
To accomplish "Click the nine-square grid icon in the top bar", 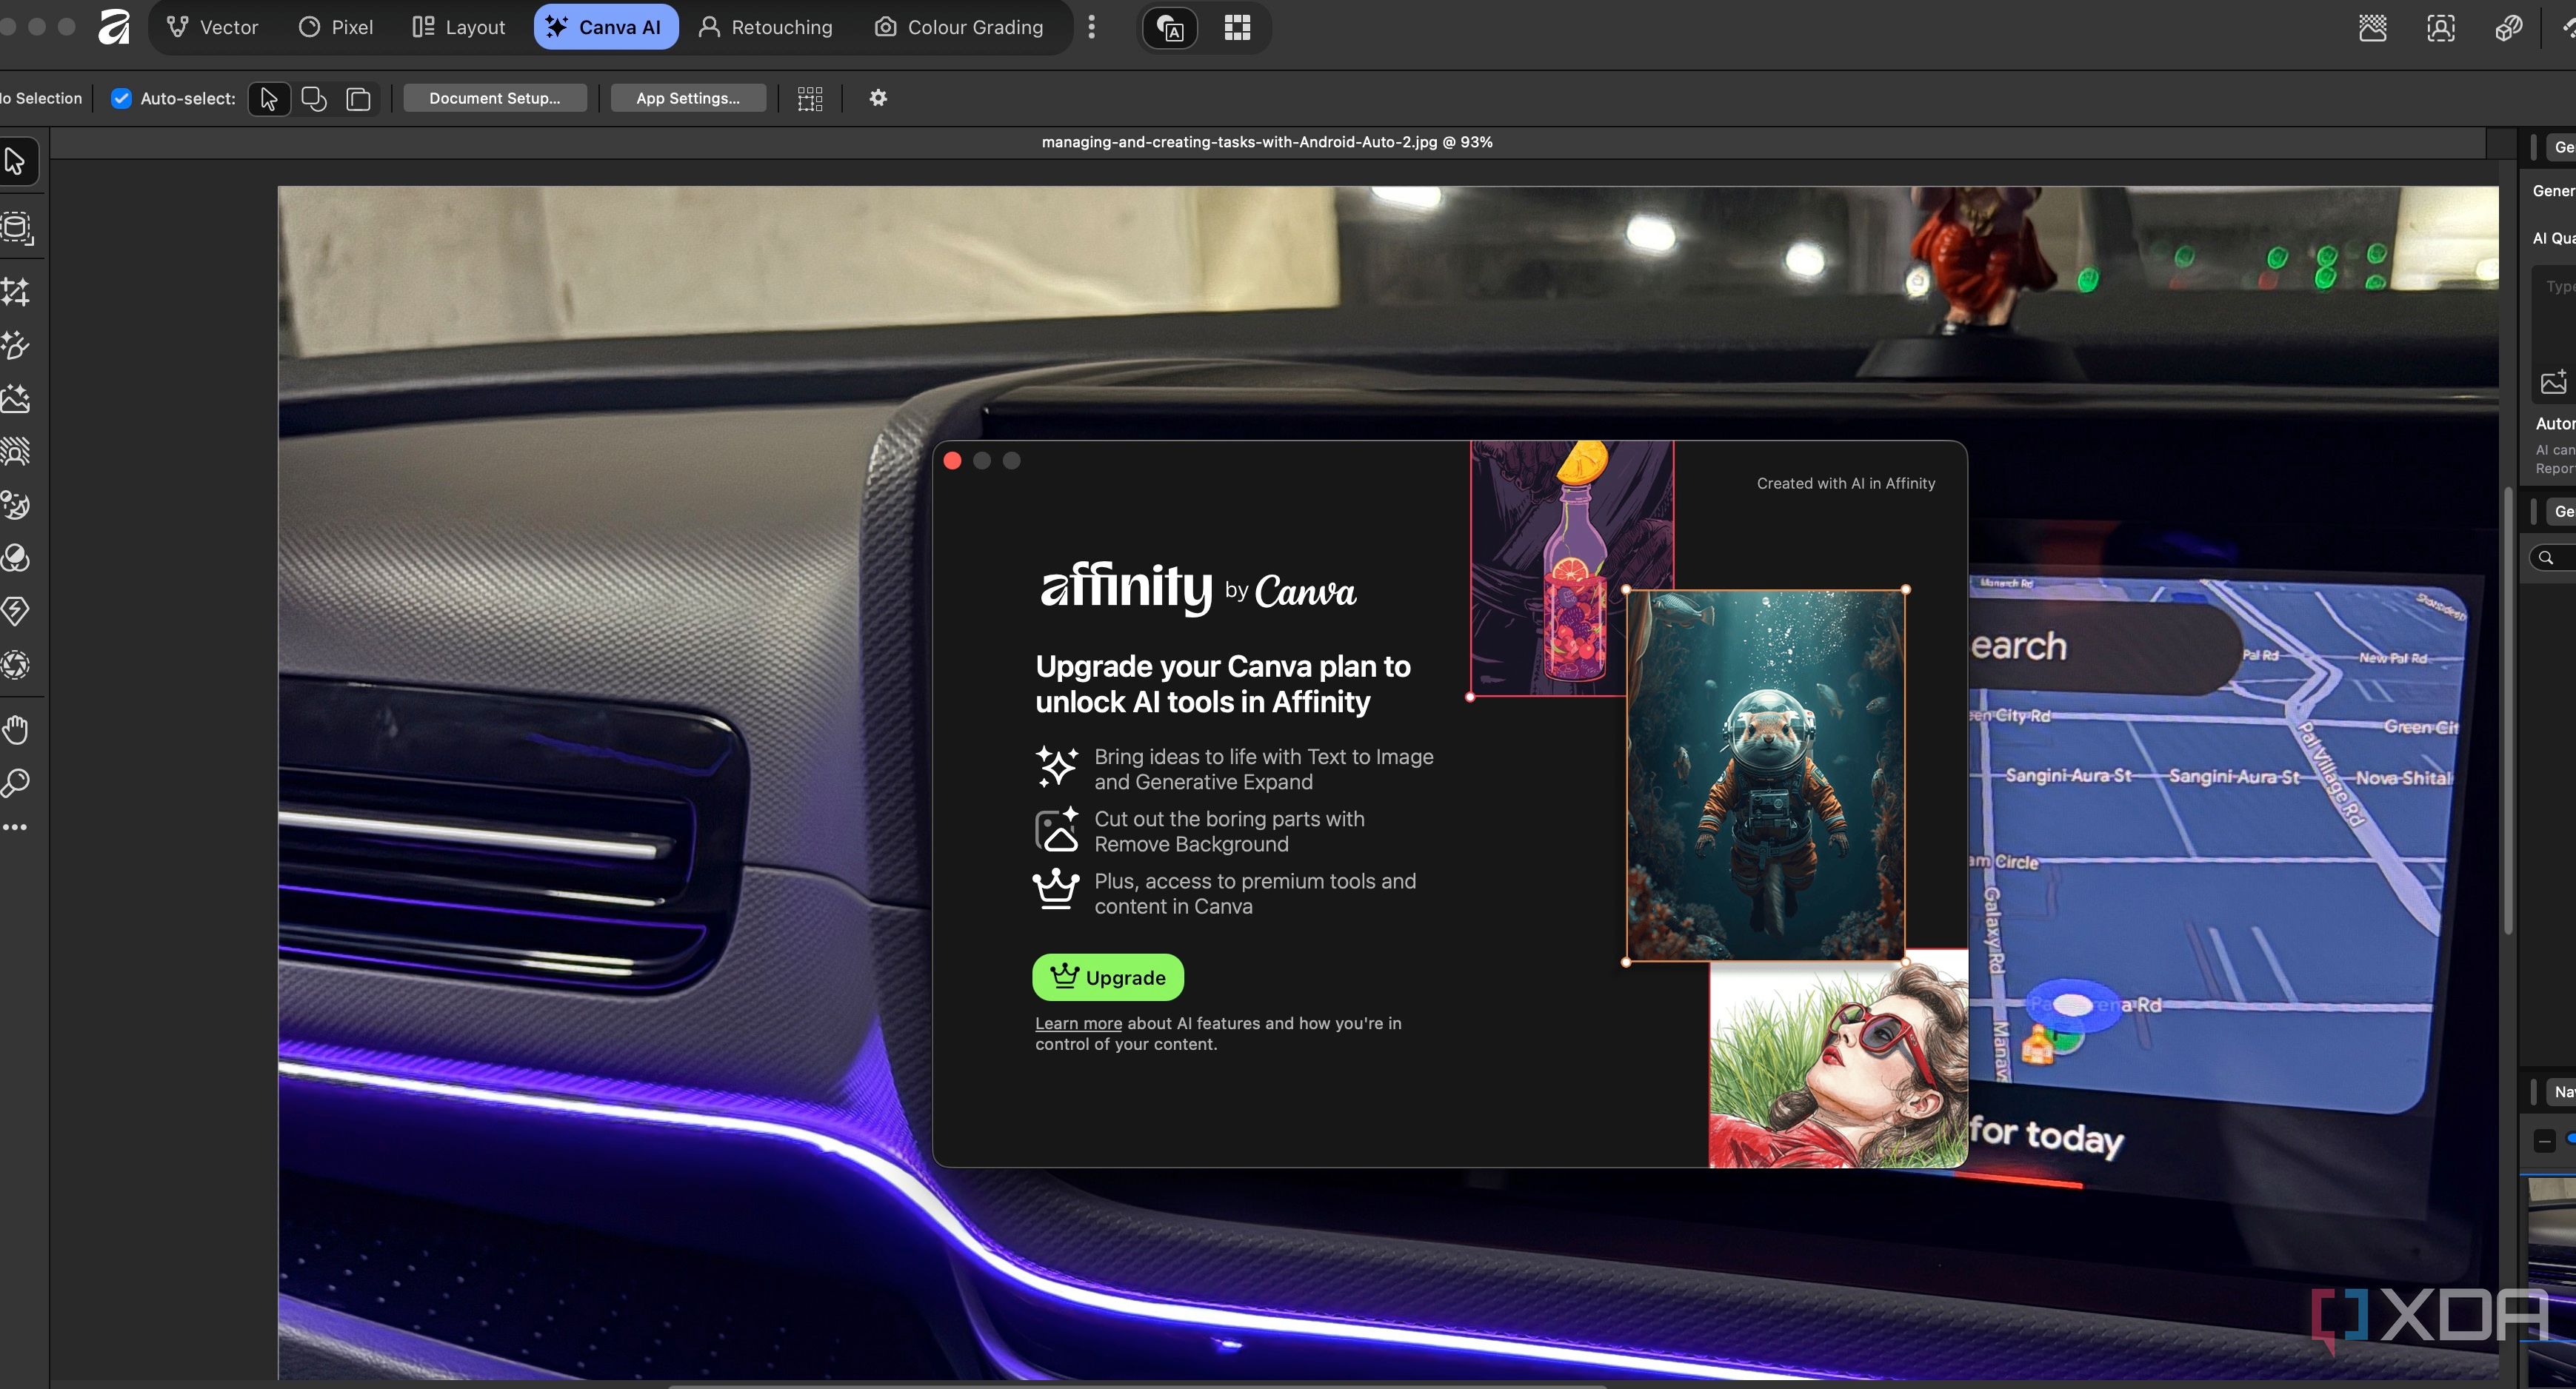I will coord(1237,28).
